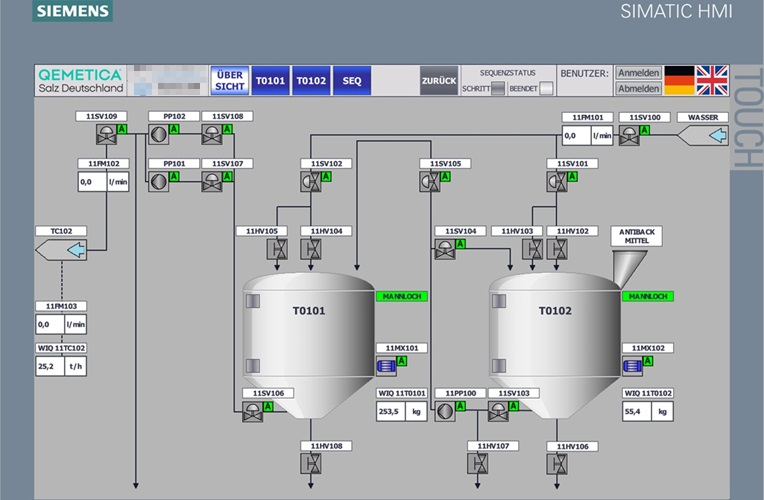This screenshot has height=500, width=764.
Task: Click the WIQ 11T0101 weight value
Action: (389, 411)
